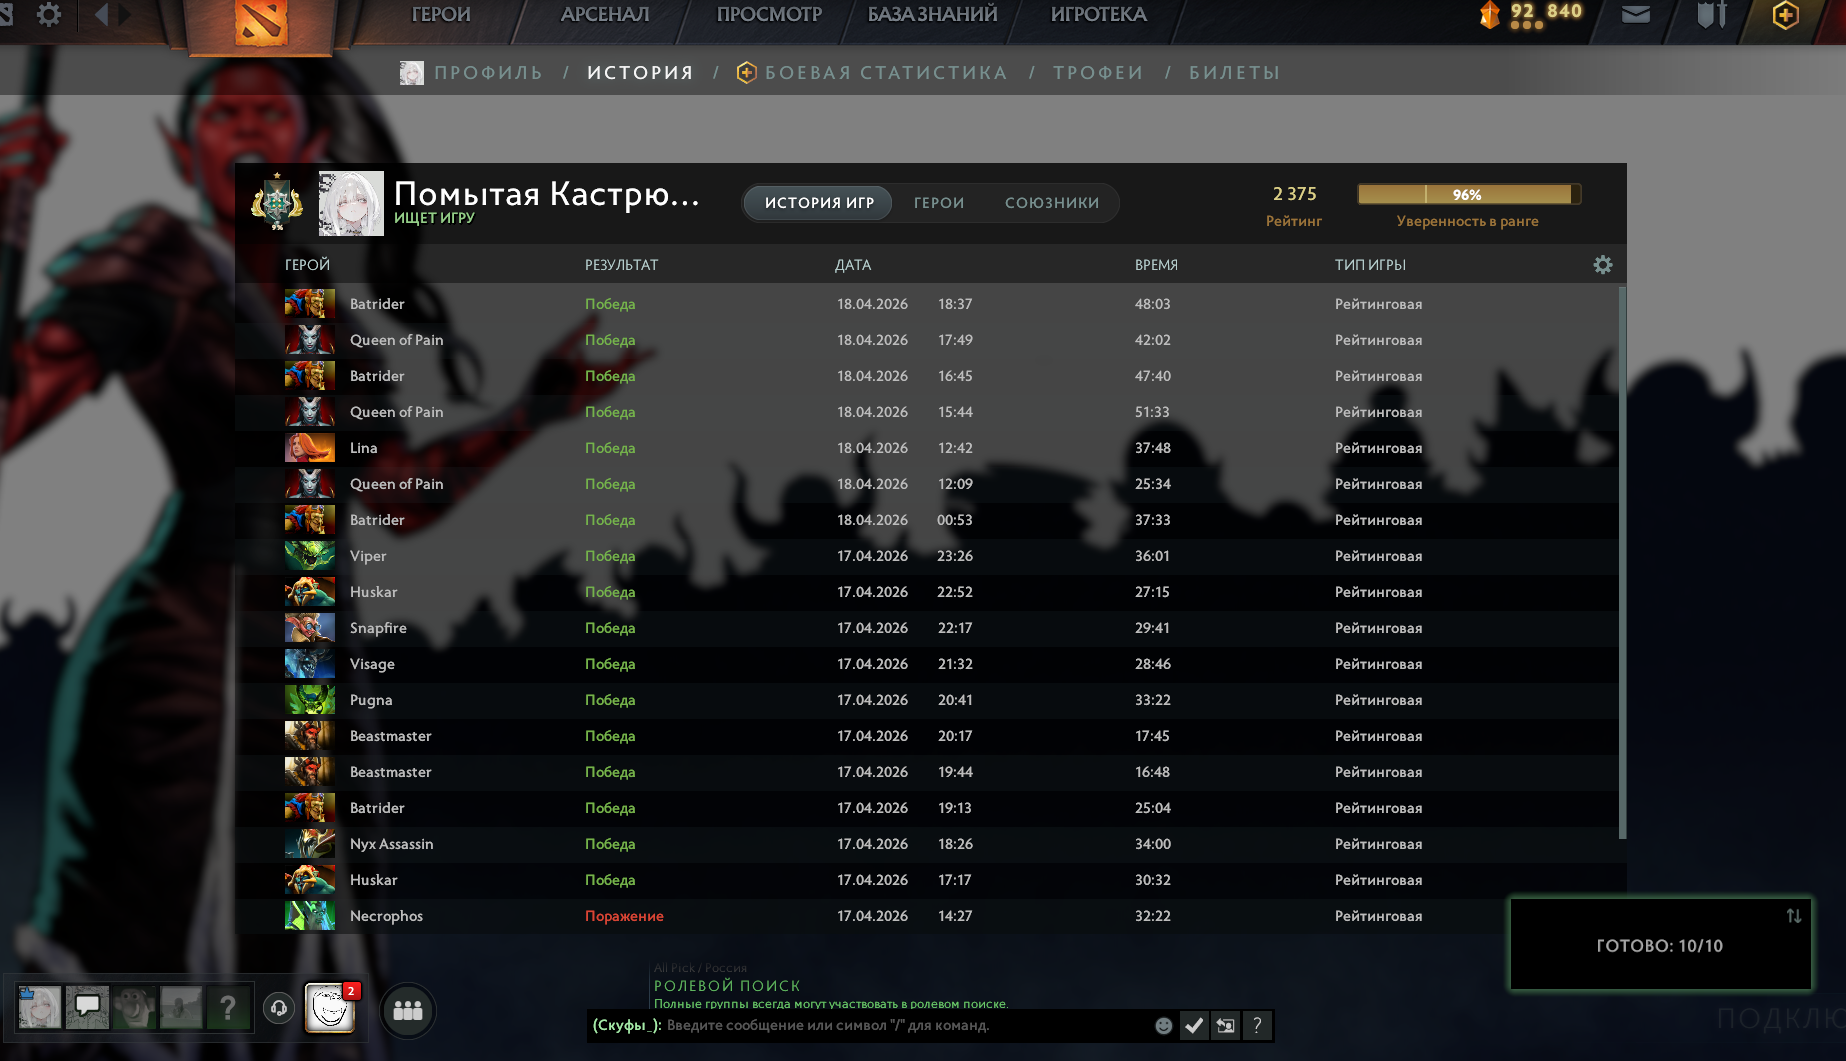This screenshot has height=1061, width=1846.
Task: Click the profile avatar next to the player name
Action: tap(351, 203)
